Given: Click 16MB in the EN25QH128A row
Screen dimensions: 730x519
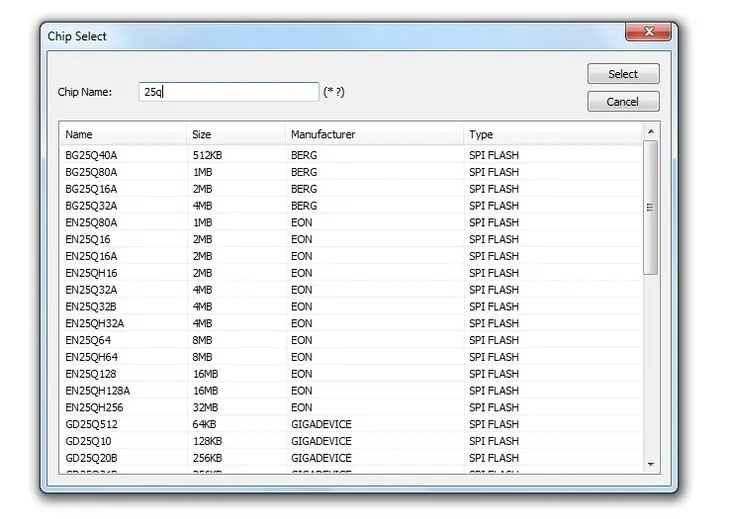Looking at the screenshot, I should (x=205, y=391).
